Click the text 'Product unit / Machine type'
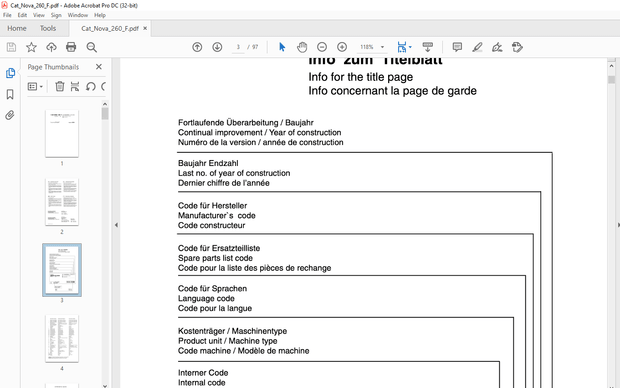Screen dimensions: 620x388 pyautogui.click(x=227, y=341)
